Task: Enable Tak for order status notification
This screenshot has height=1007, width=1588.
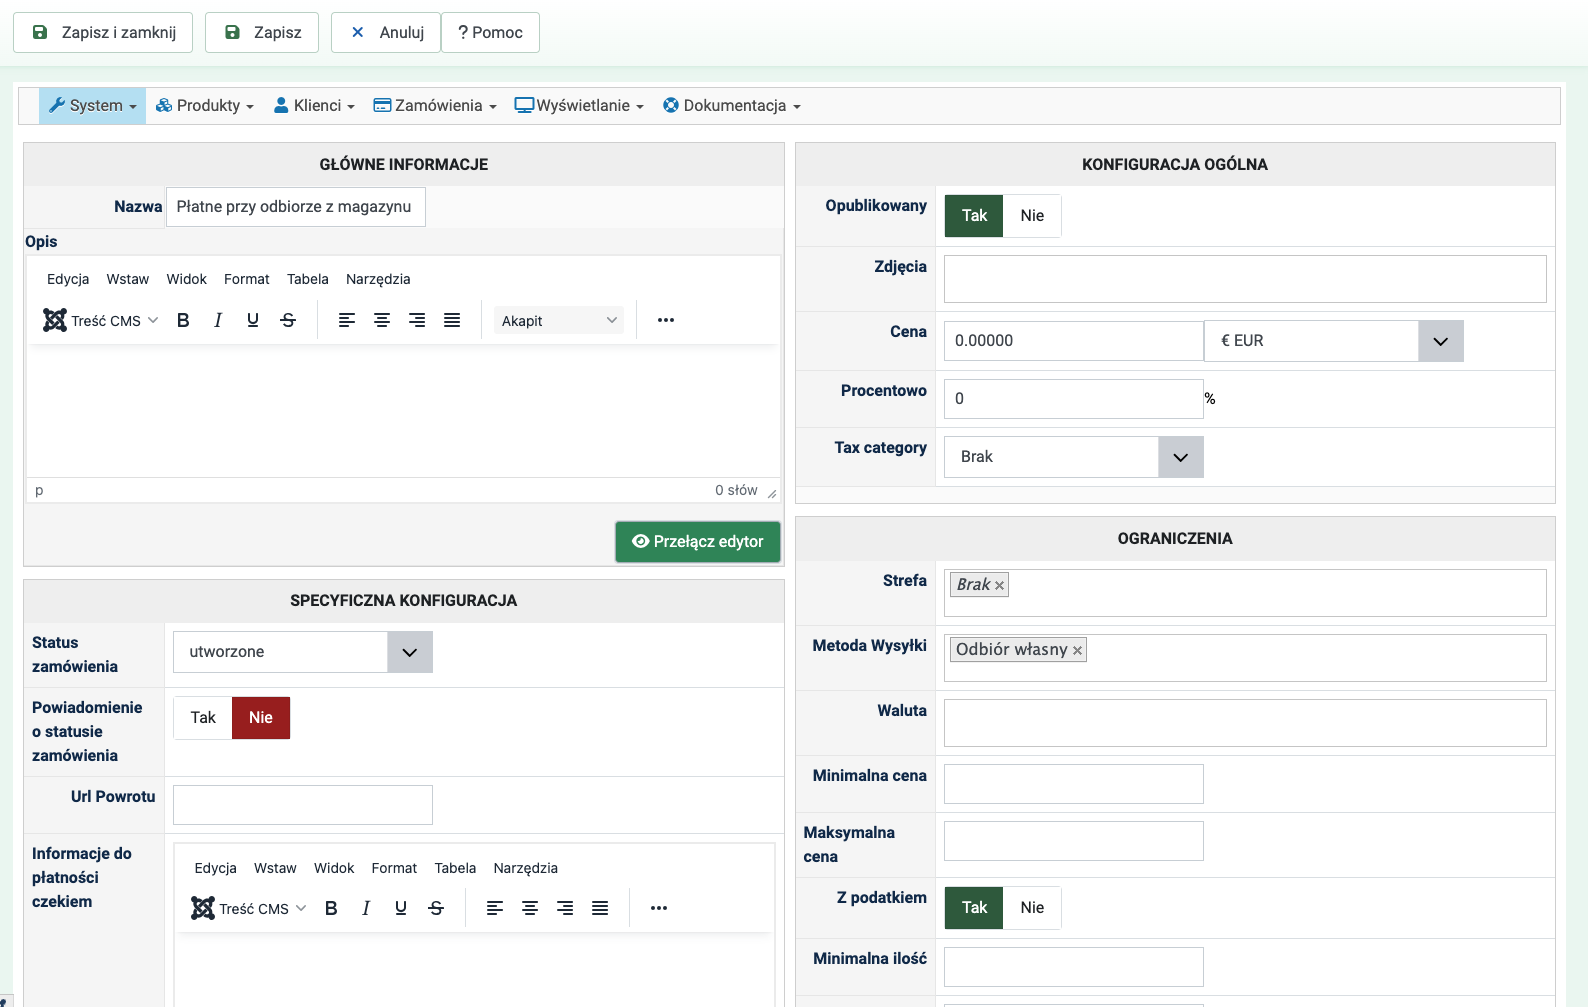Action: (x=203, y=718)
